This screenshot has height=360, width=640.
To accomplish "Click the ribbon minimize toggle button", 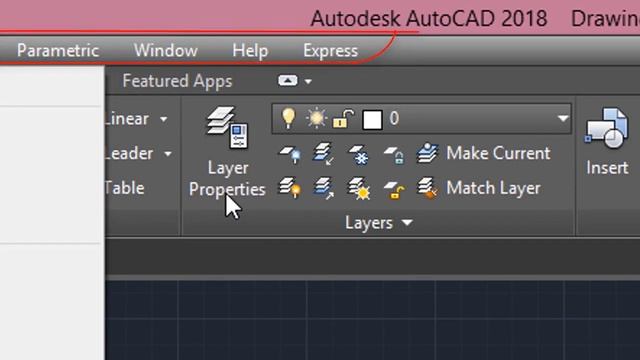I will click(288, 80).
